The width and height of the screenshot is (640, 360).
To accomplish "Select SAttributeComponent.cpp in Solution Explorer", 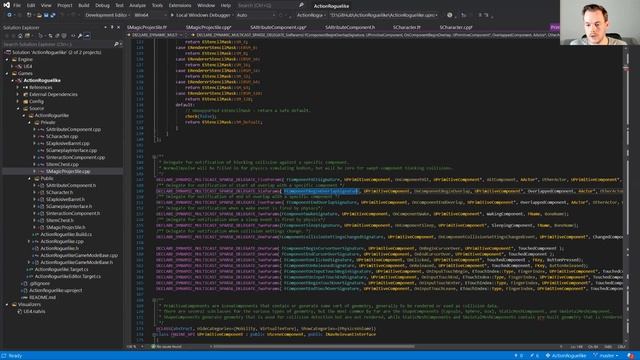I will 73,129.
